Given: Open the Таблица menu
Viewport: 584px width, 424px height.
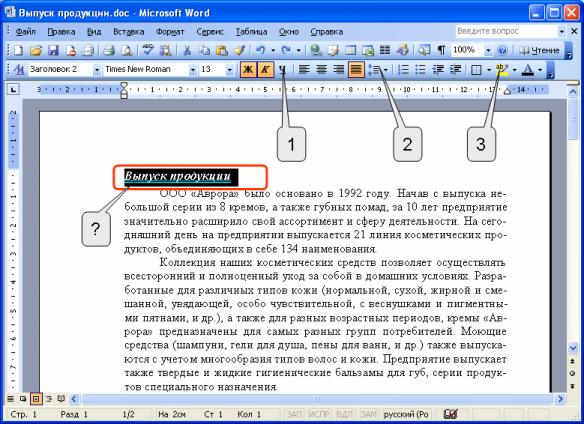Looking at the screenshot, I should tap(251, 32).
